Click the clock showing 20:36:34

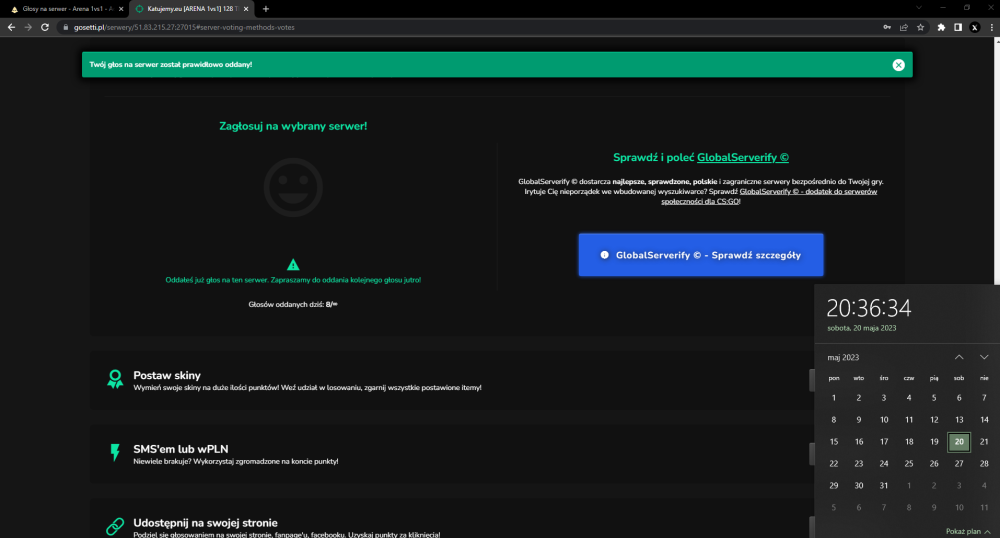point(869,309)
